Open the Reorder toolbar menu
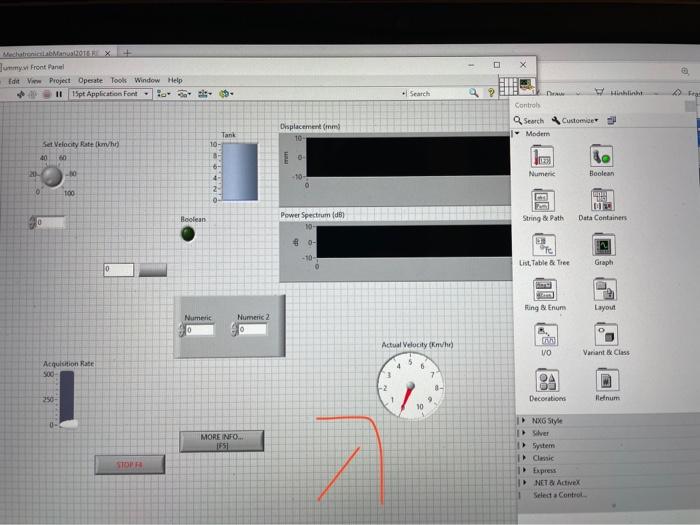The width and height of the screenshot is (700, 525). tap(226, 94)
